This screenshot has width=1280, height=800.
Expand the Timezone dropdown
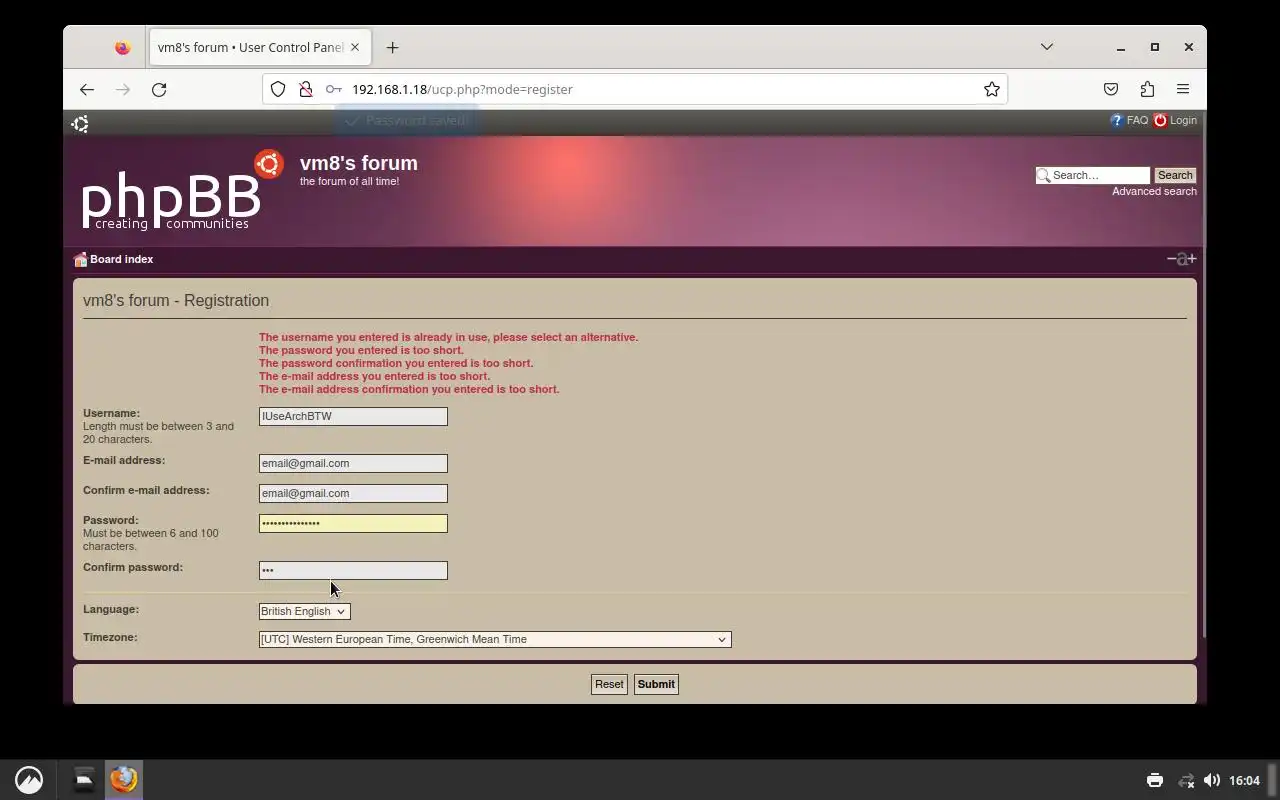tap(495, 639)
